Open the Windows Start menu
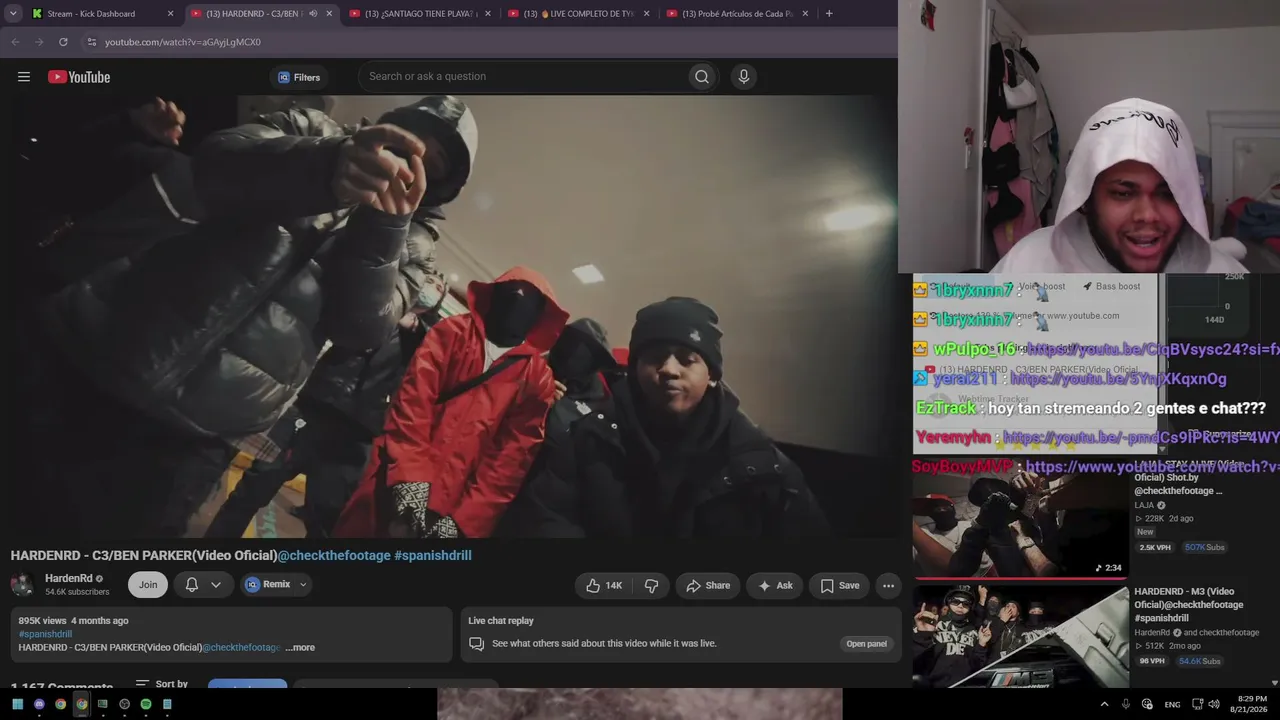Image resolution: width=1280 pixels, height=720 pixels. [17, 704]
